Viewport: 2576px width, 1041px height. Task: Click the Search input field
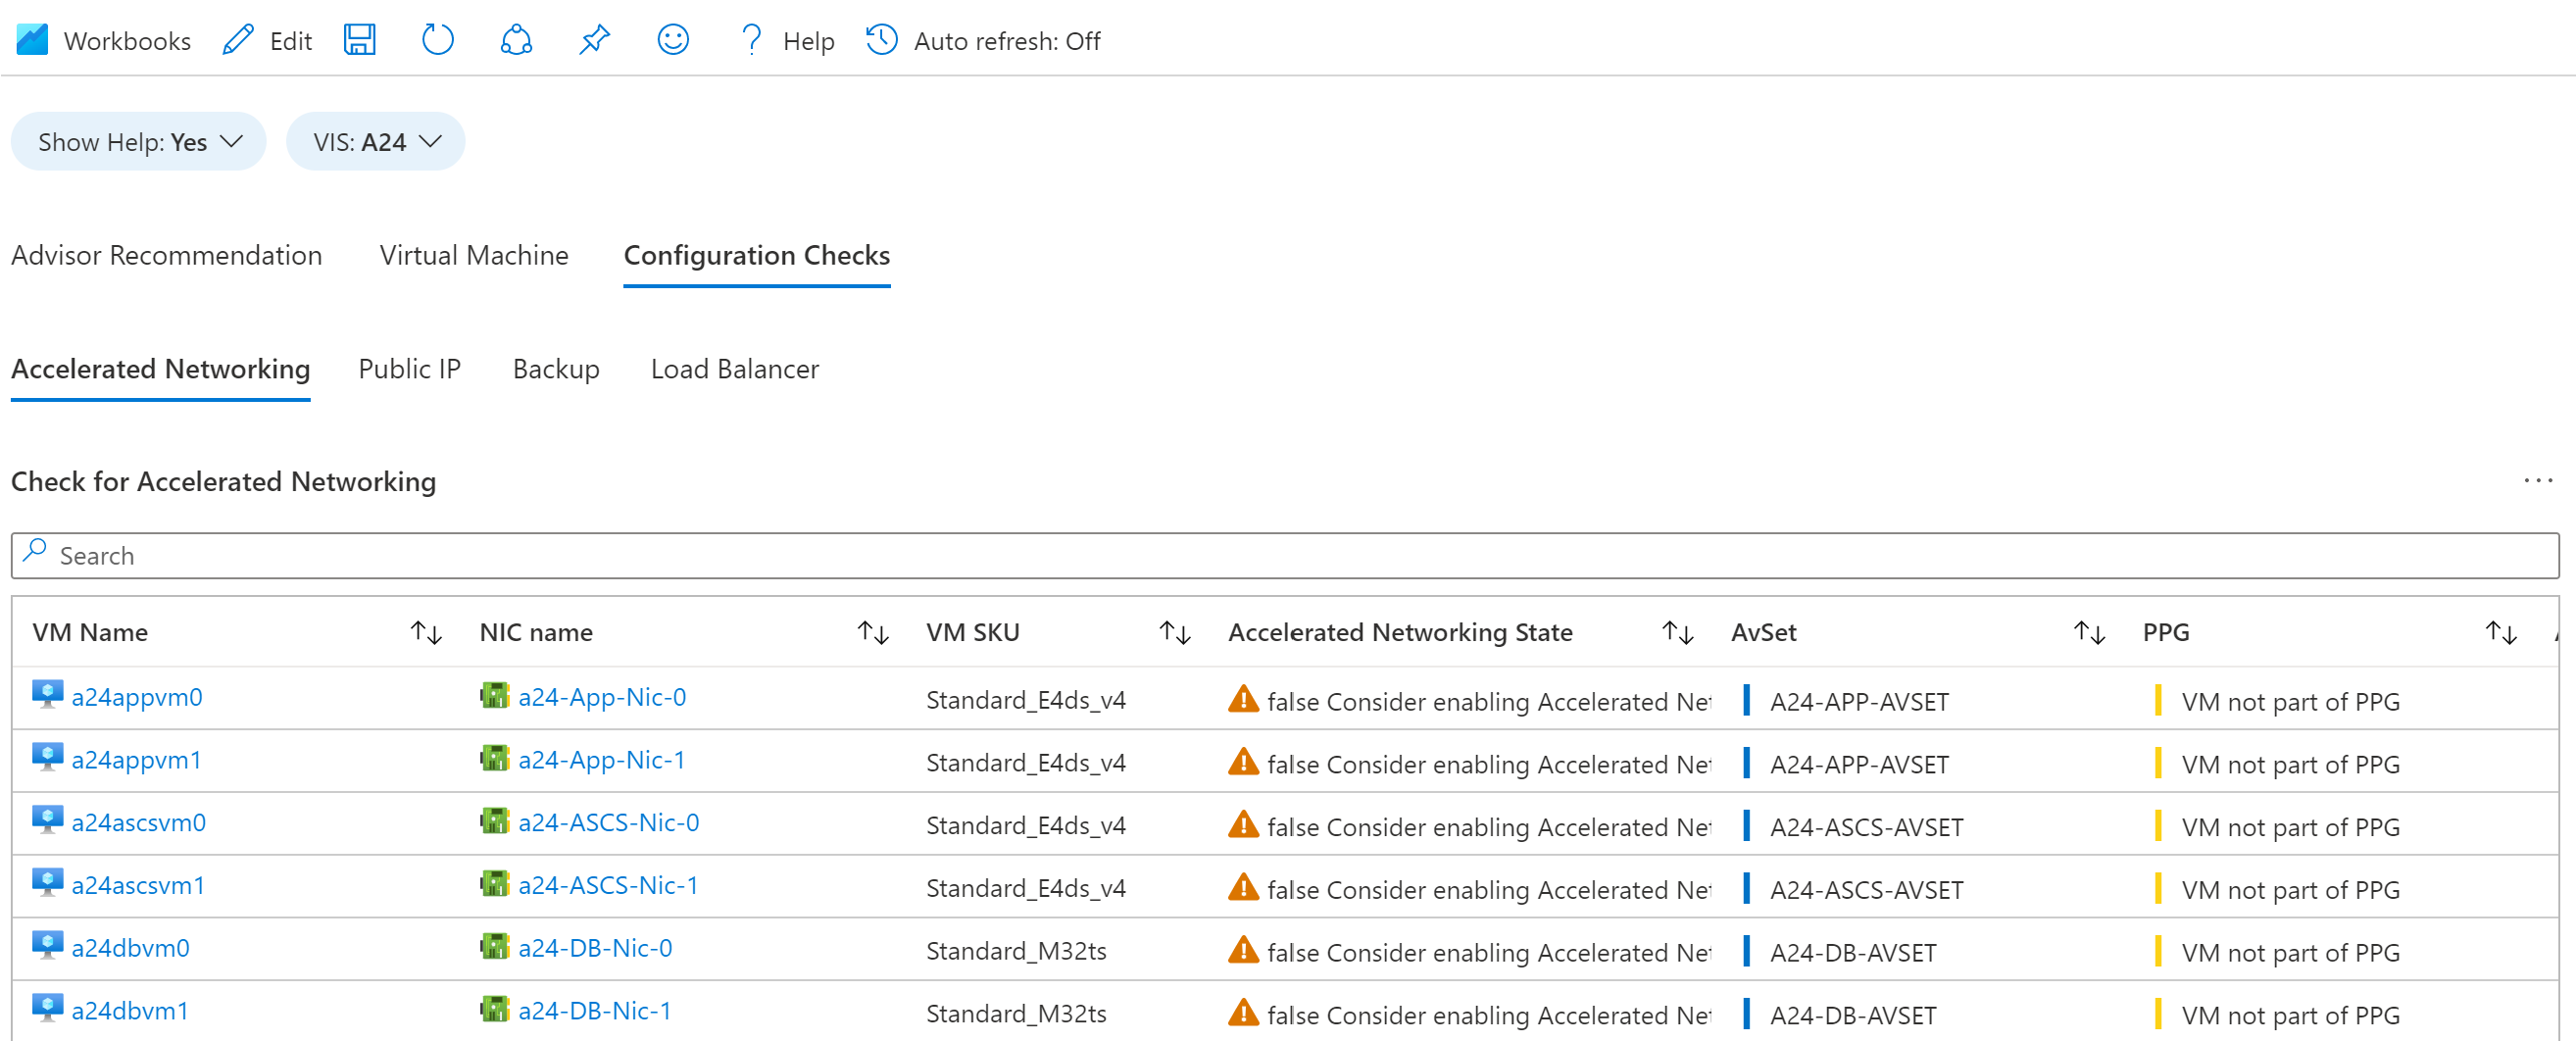click(x=1285, y=556)
